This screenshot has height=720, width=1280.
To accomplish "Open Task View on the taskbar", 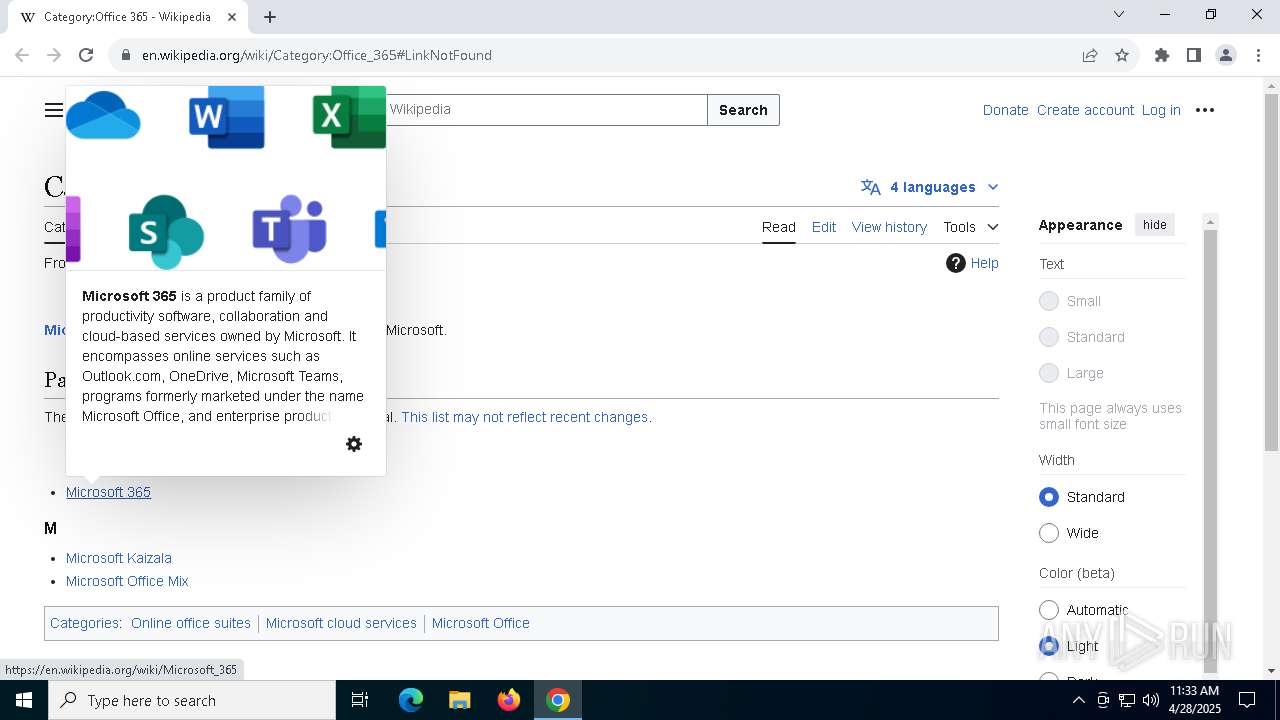I will tap(360, 700).
